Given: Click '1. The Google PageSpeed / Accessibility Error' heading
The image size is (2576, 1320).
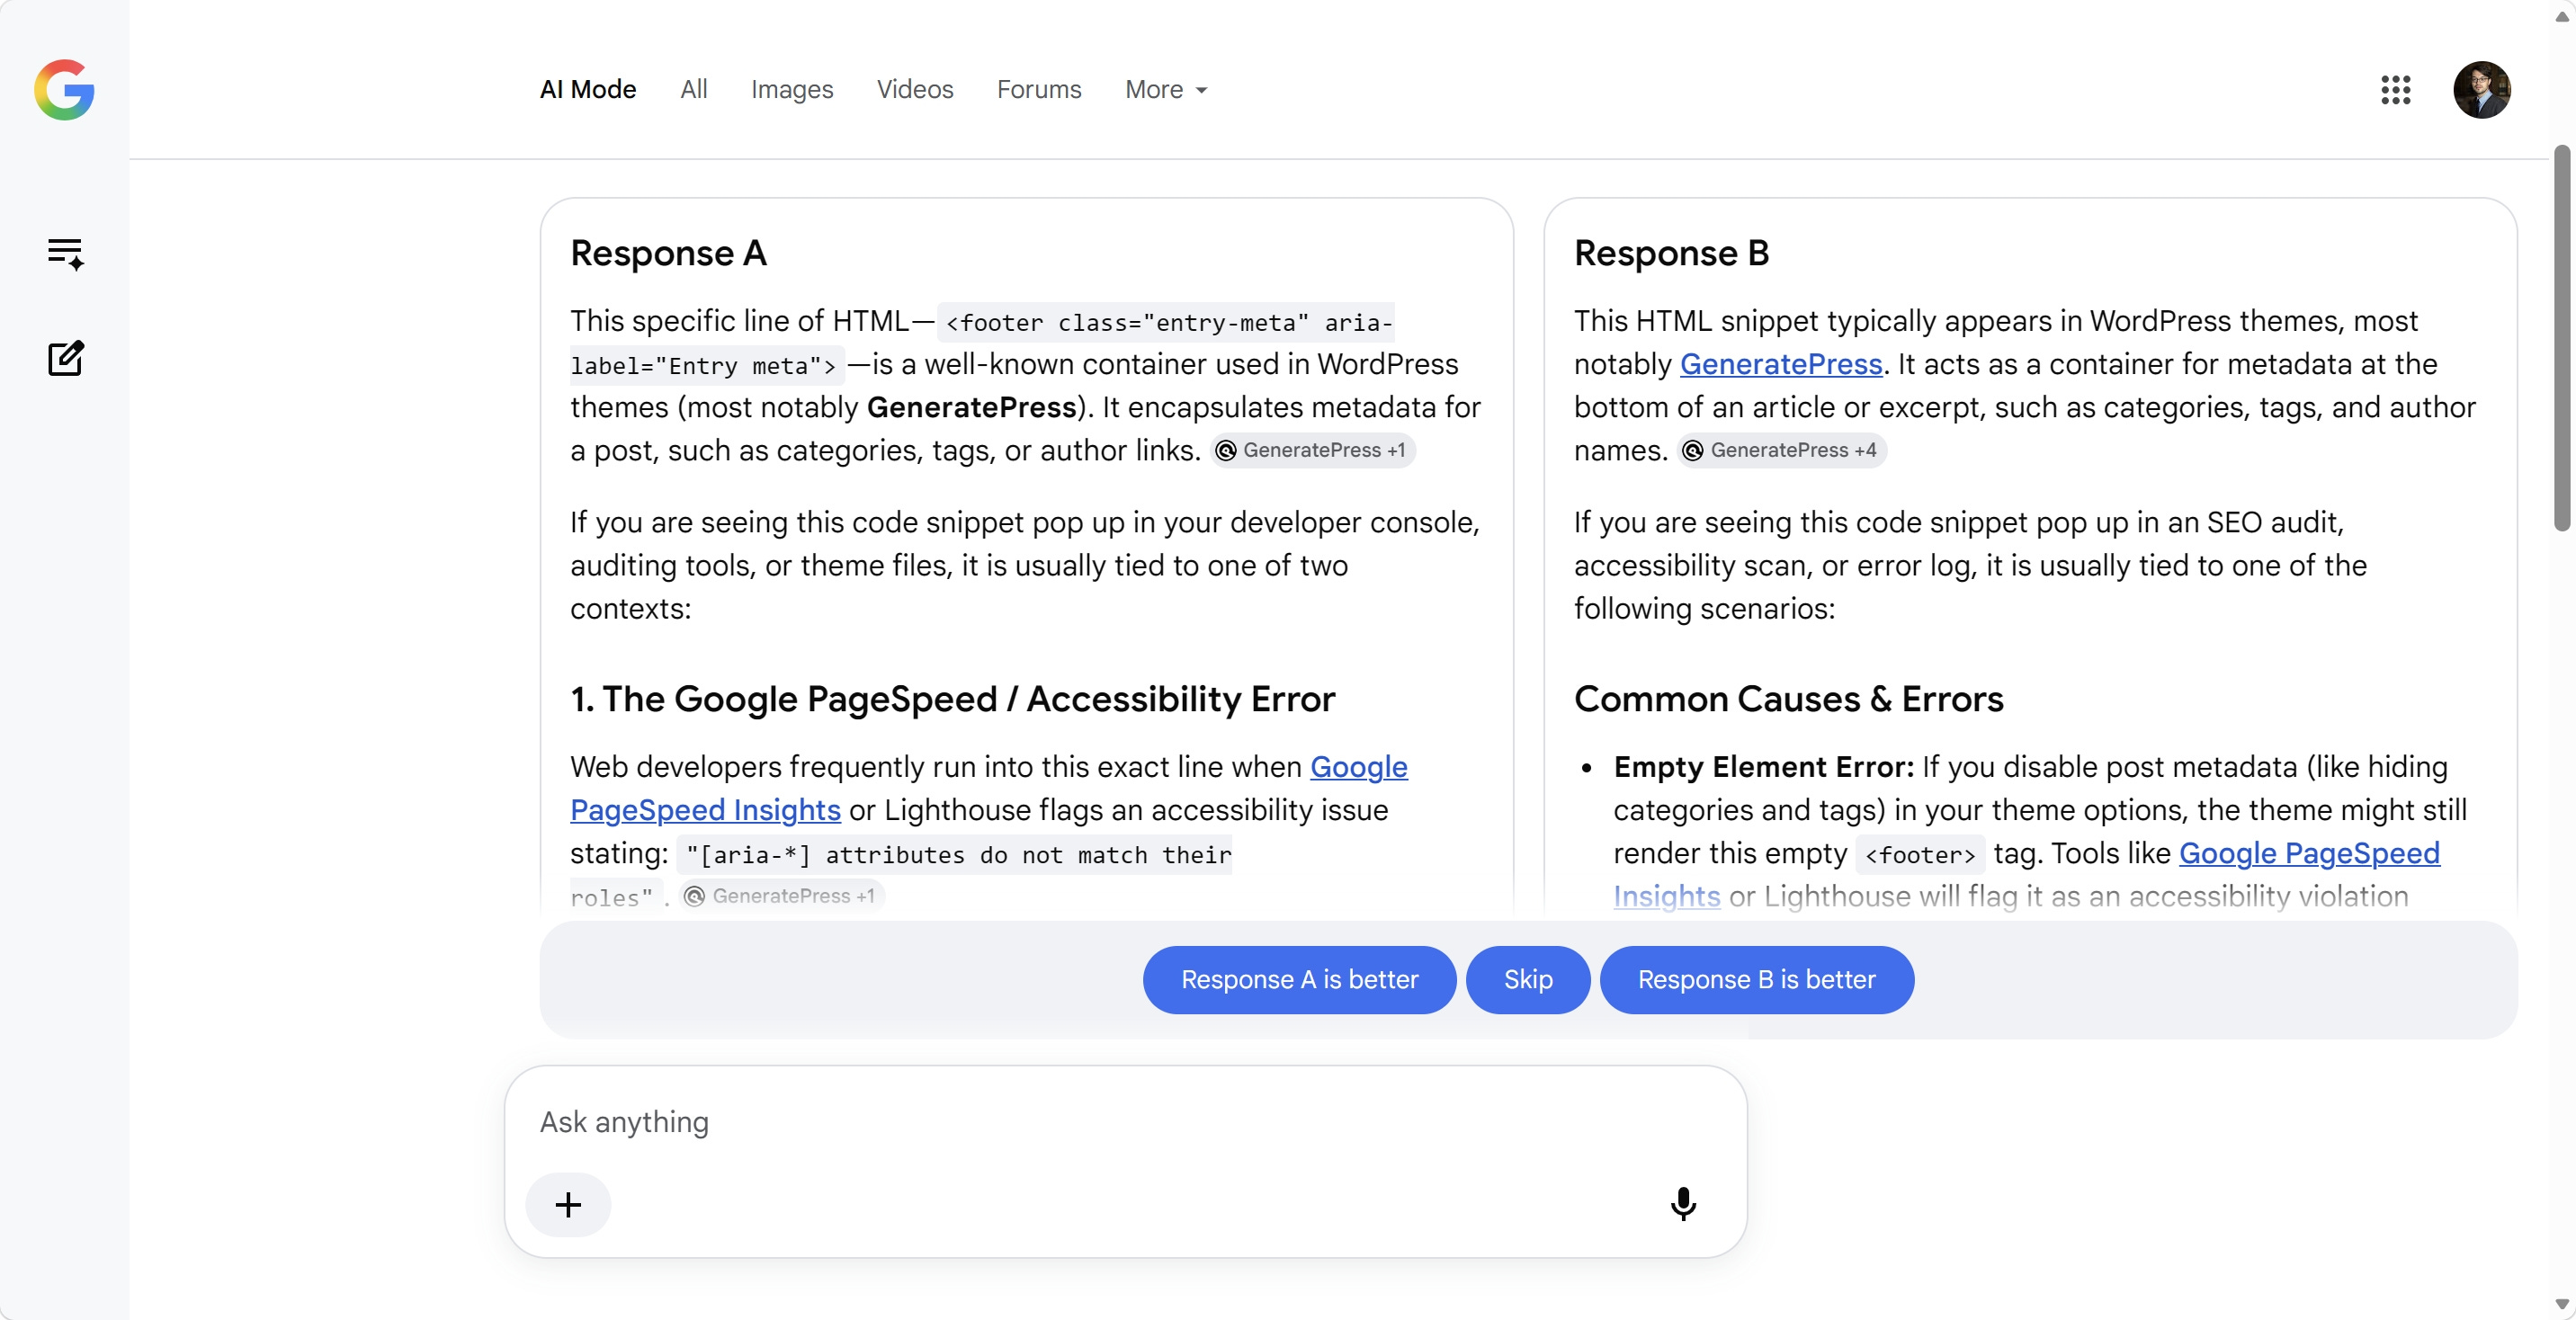Looking at the screenshot, I should (952, 698).
